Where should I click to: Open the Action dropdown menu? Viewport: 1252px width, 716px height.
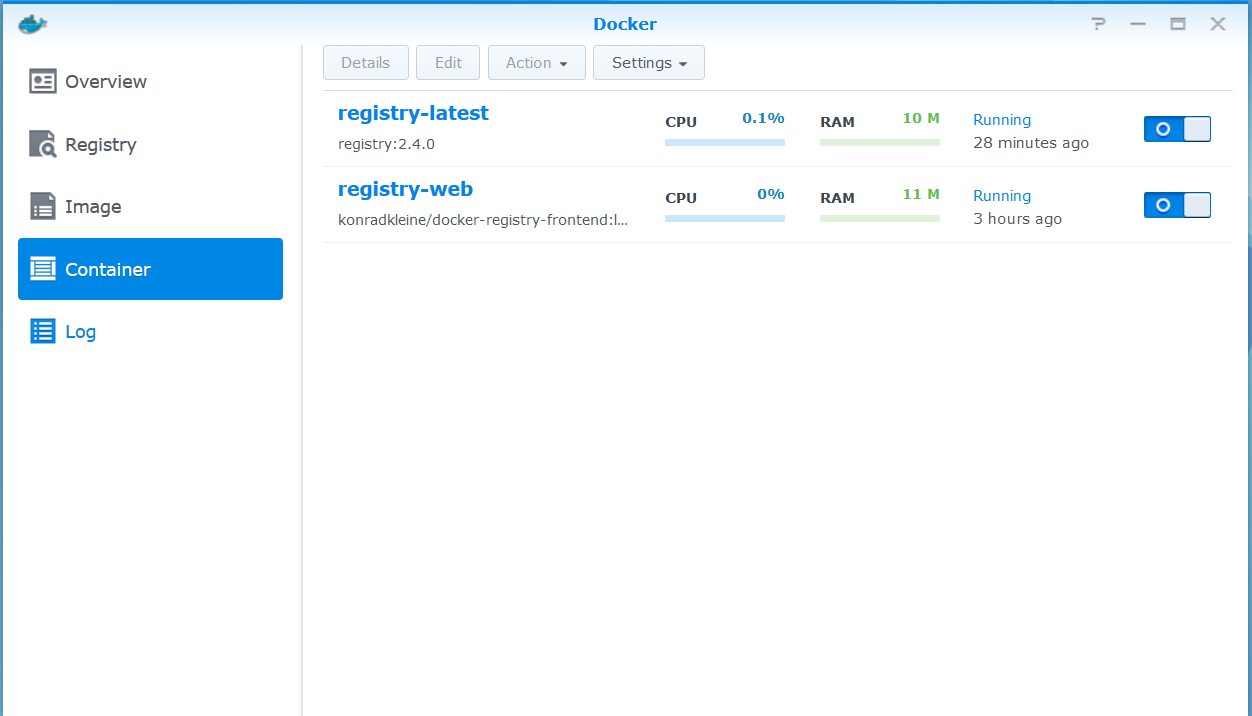point(536,62)
